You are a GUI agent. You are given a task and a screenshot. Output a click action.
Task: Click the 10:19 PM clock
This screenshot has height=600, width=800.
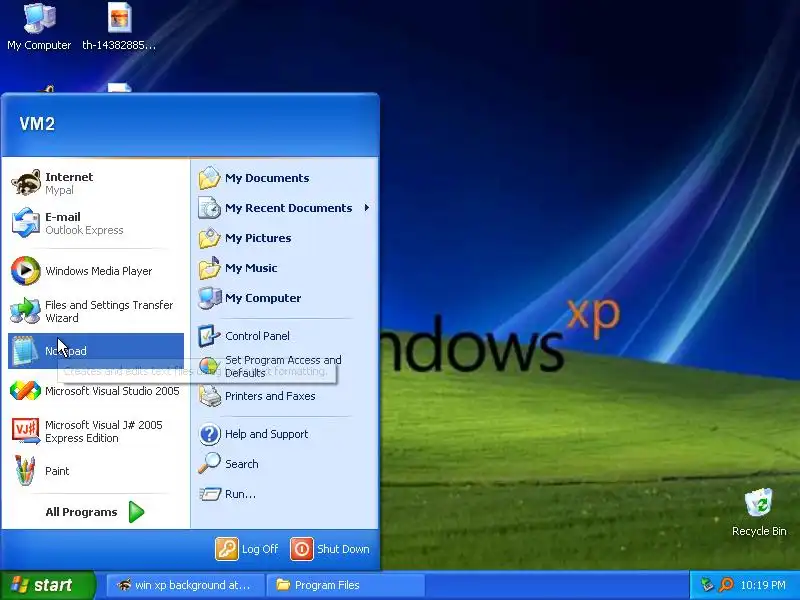coord(763,585)
